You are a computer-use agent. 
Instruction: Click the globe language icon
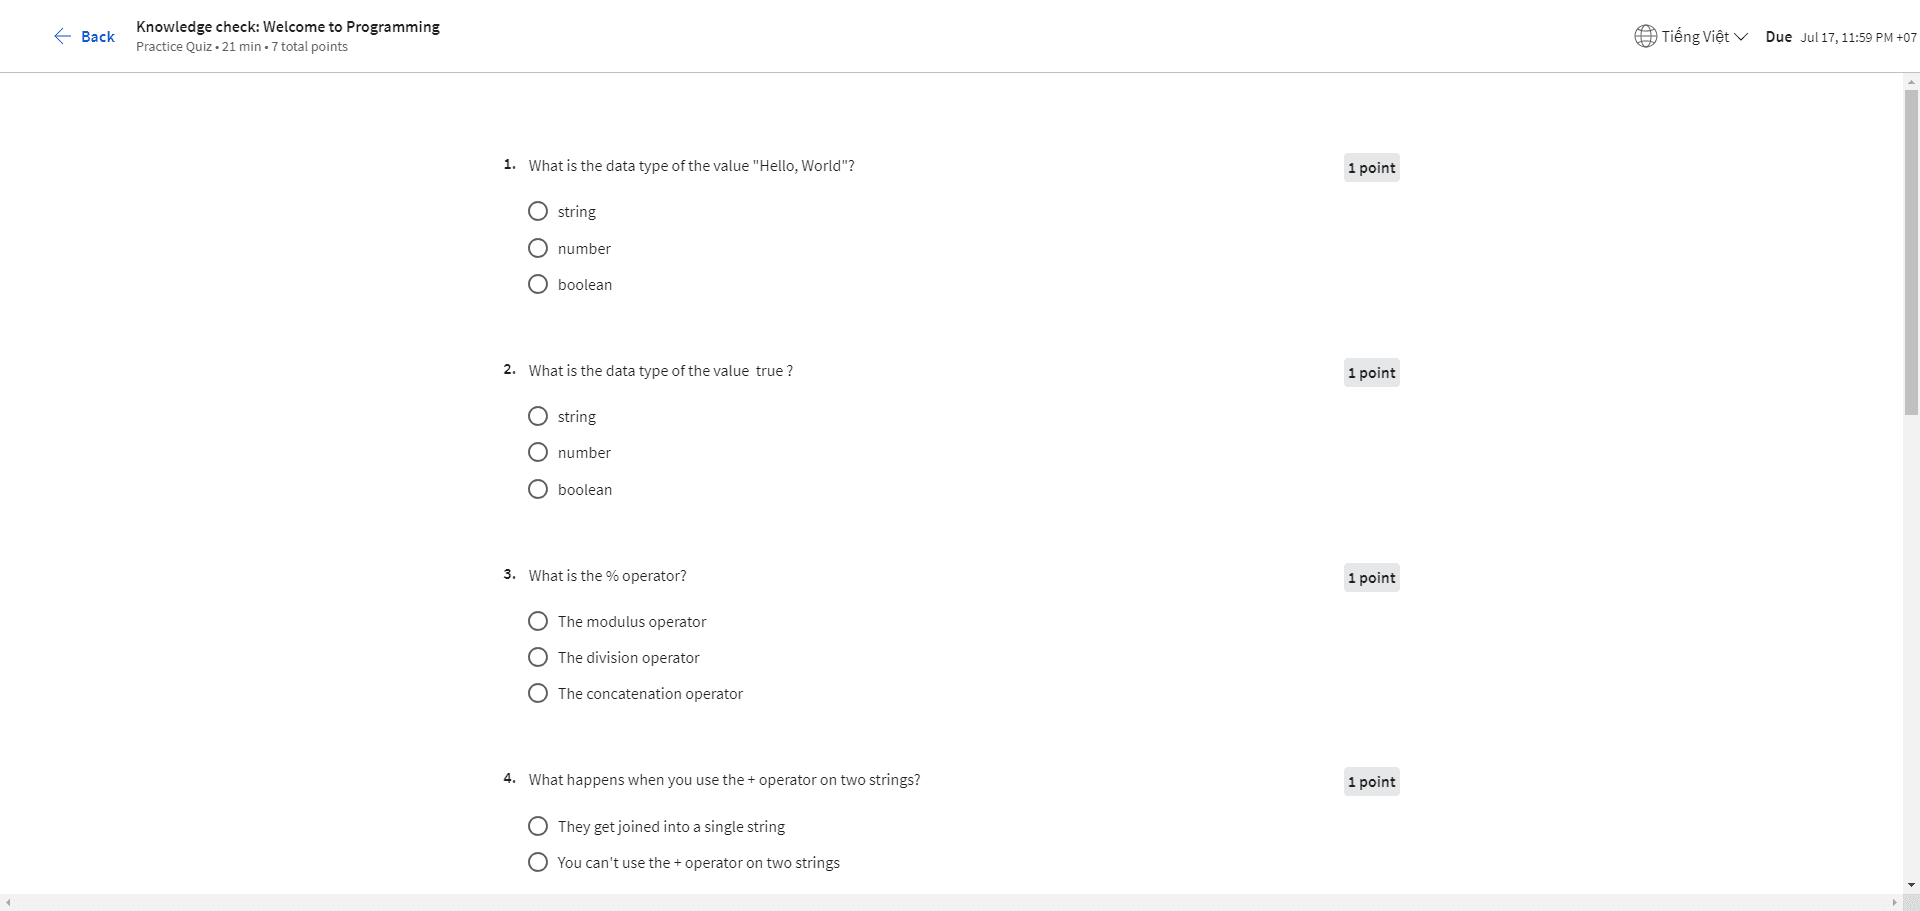1645,36
